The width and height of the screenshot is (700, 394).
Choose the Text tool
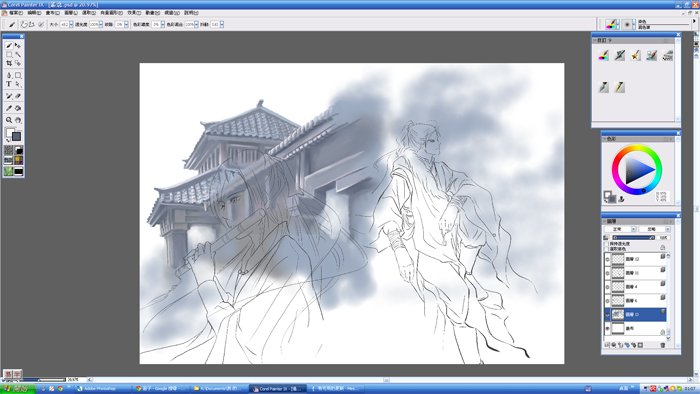9,84
